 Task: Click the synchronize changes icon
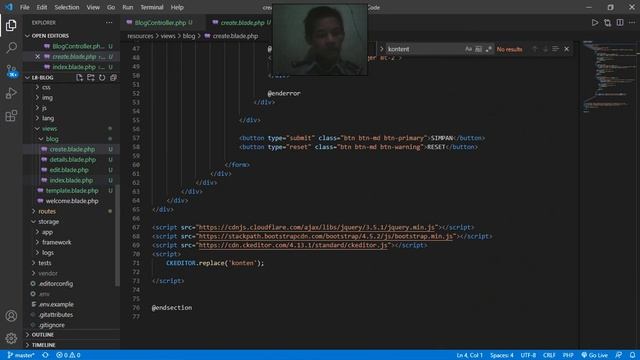click(45, 355)
